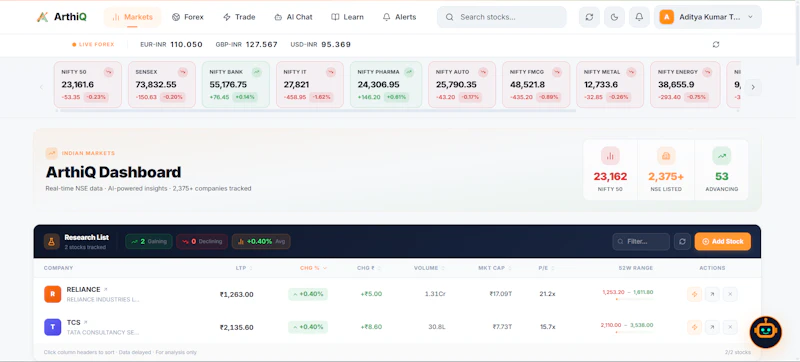Sort by the VOLUME column header

[429, 268]
